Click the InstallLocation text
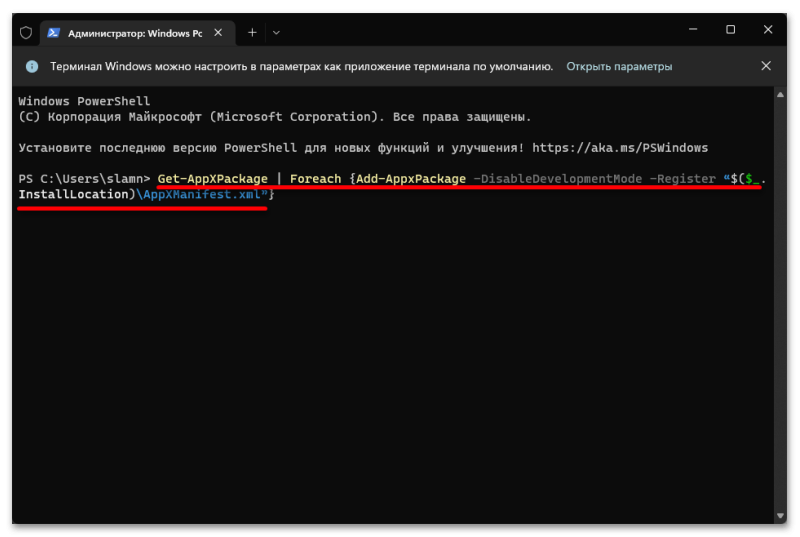The width and height of the screenshot is (800, 537). coord(73,194)
